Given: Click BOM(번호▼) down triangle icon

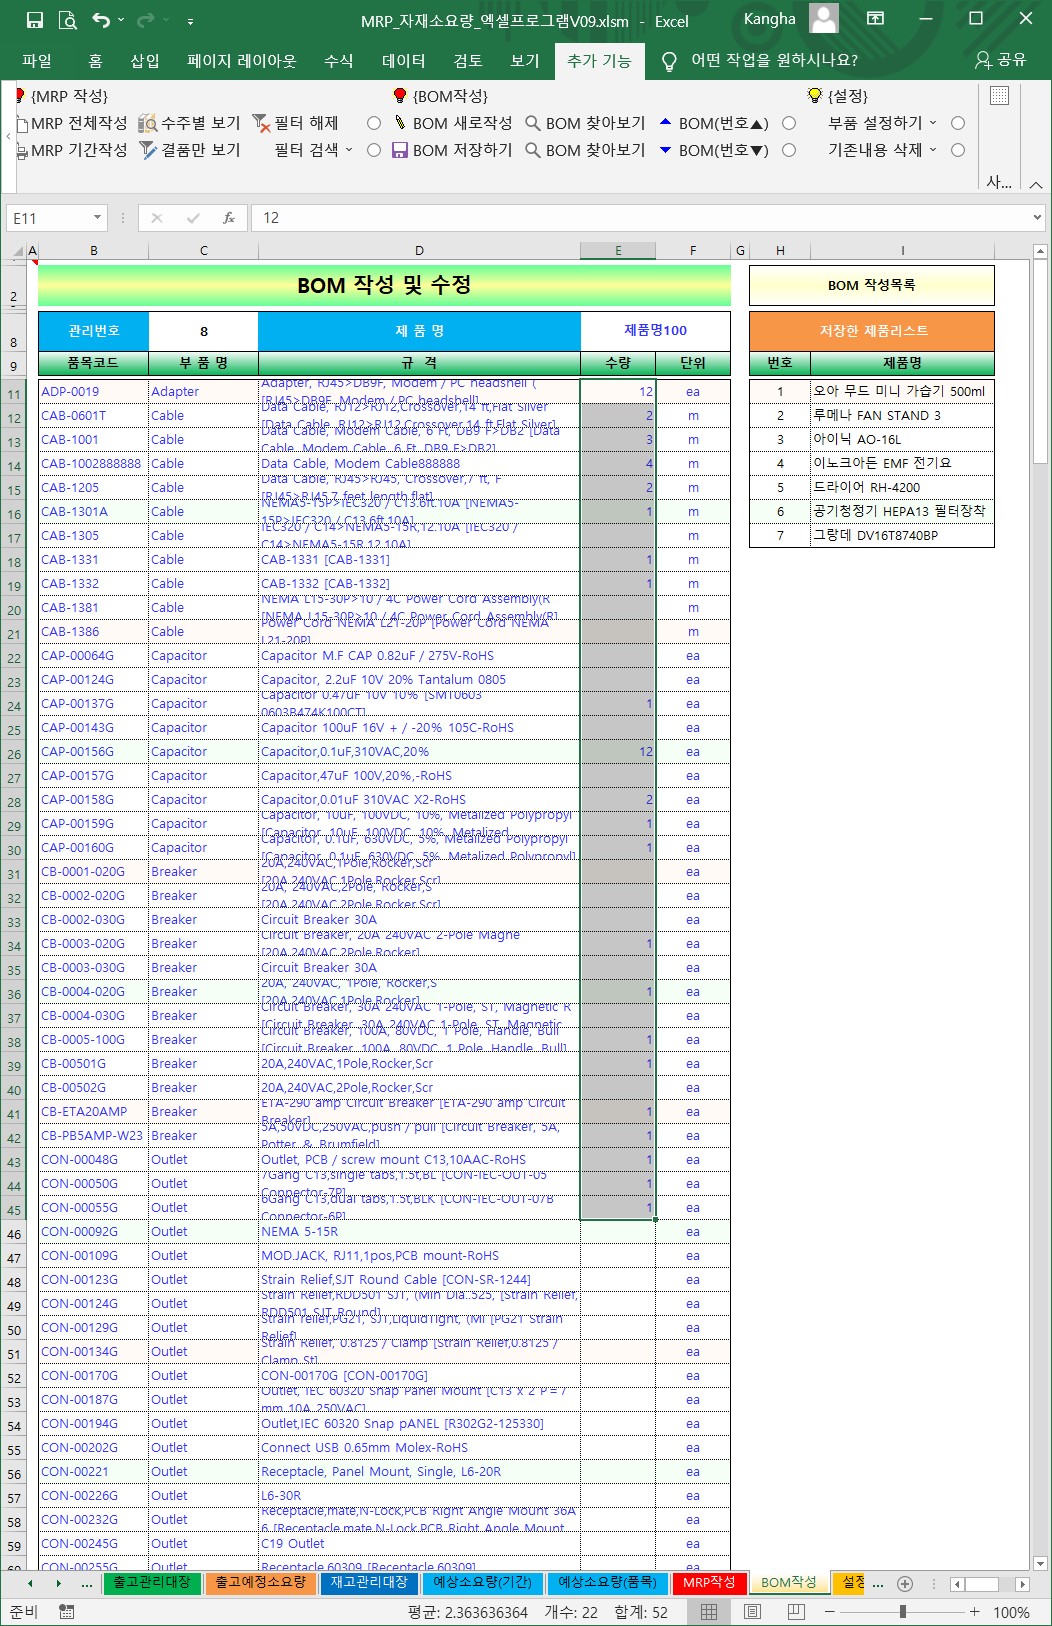Looking at the screenshot, I should [x=665, y=150].
